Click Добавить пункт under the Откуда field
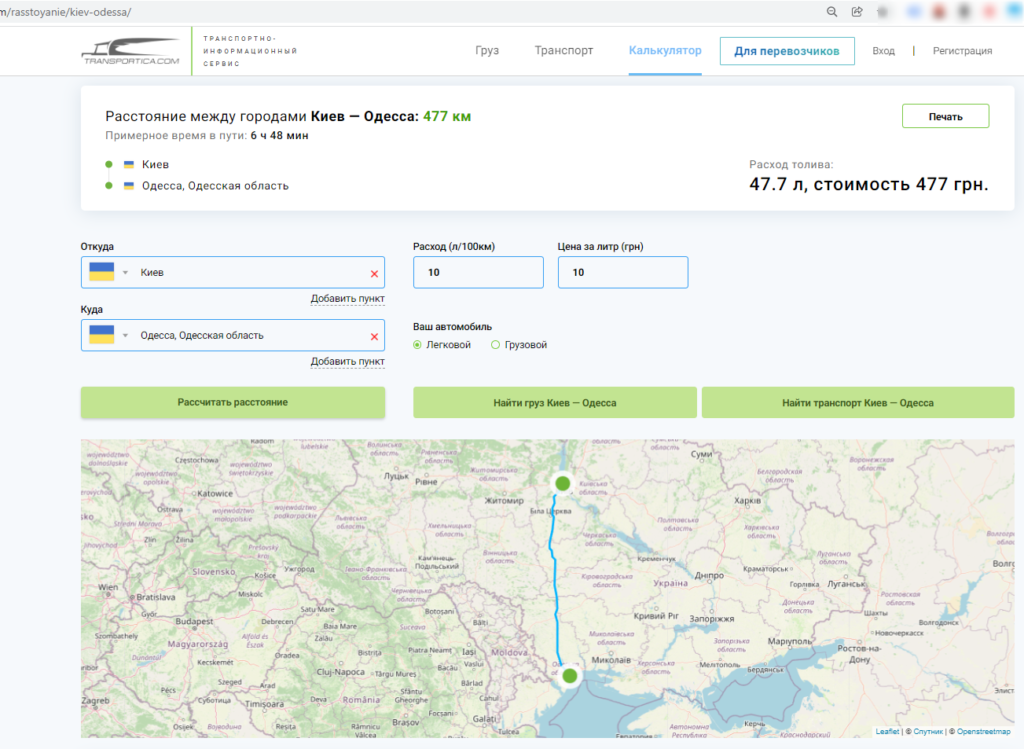1024x749 pixels. [x=347, y=299]
